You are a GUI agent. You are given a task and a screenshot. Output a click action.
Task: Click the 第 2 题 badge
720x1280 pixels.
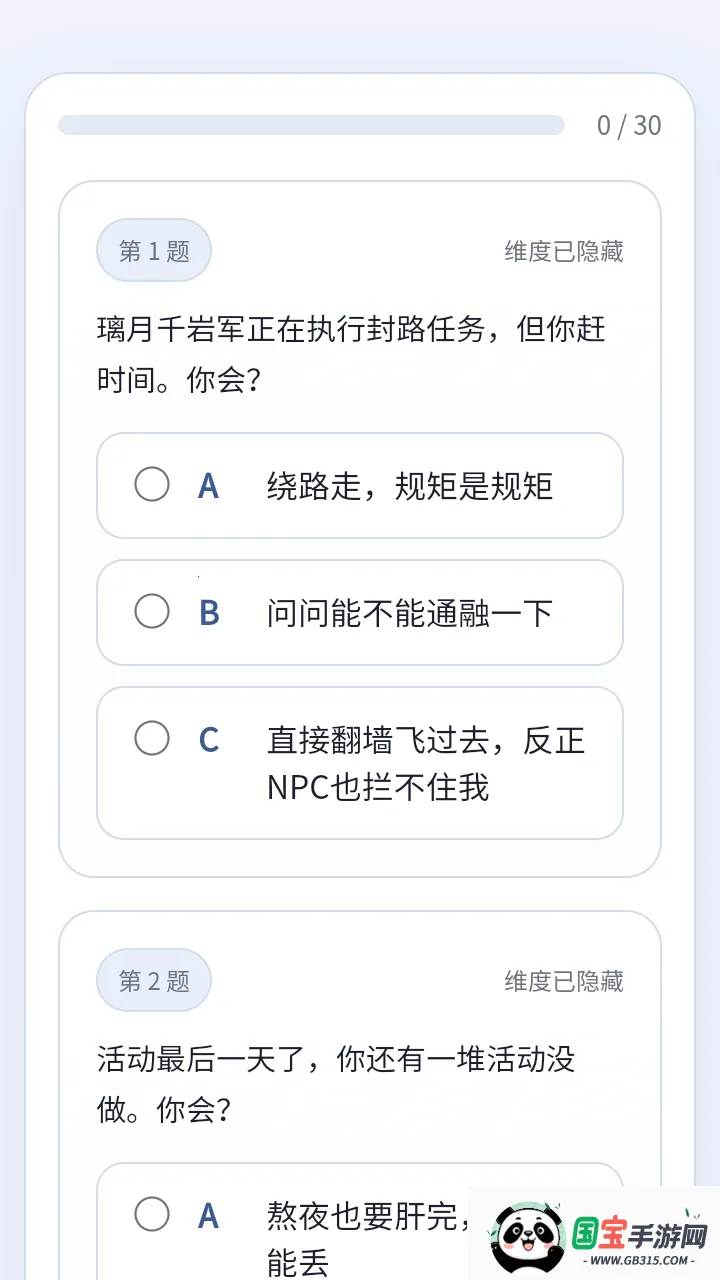(x=154, y=981)
